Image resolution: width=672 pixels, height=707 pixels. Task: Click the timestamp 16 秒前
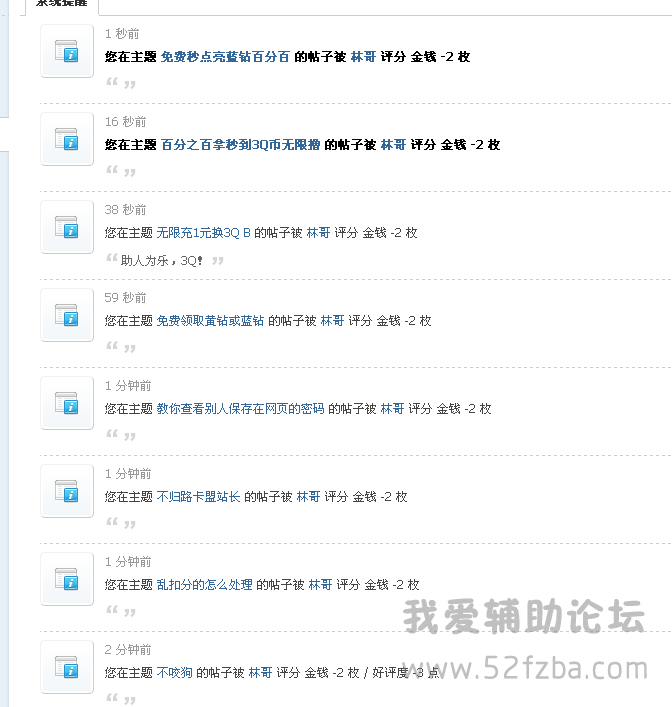[x=126, y=122]
